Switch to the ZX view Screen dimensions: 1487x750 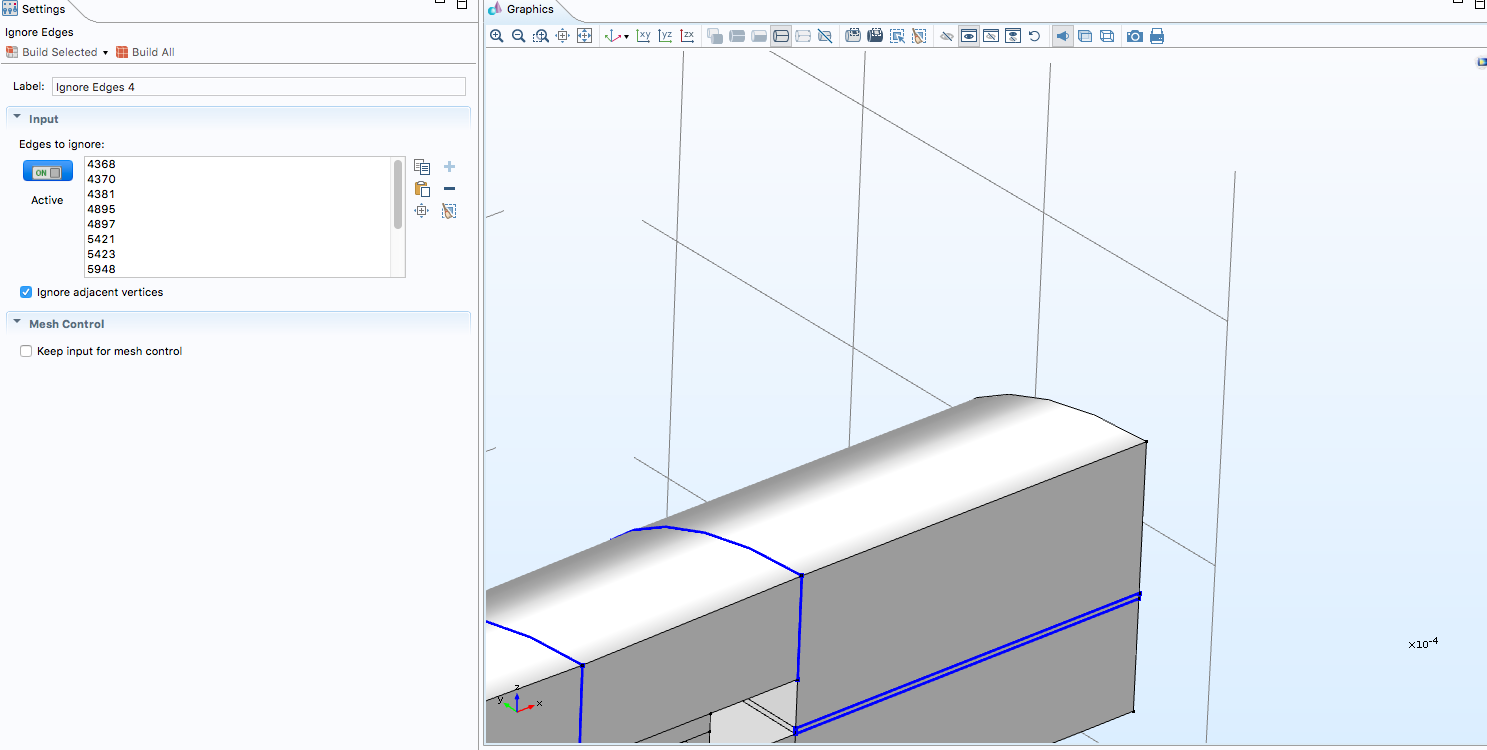(687, 36)
